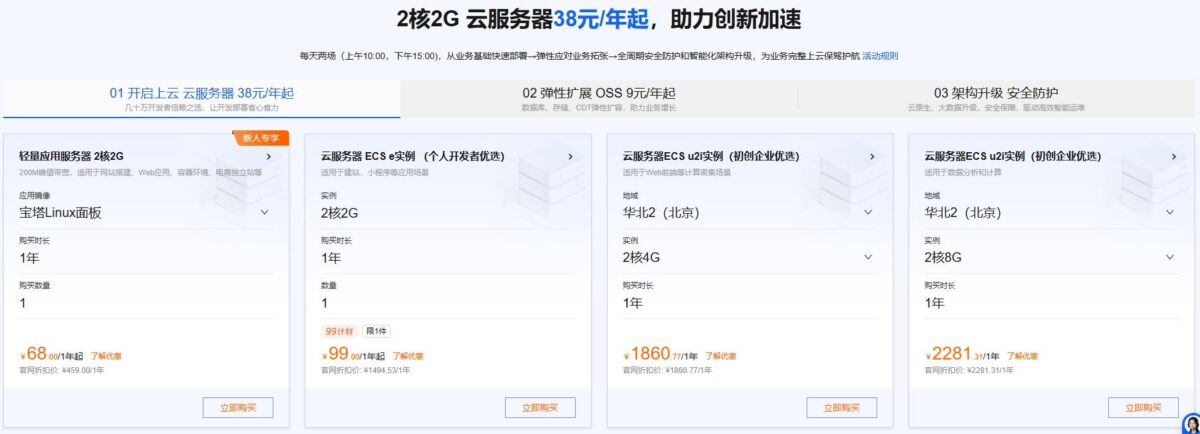Click the arrow beside 云服务器 ECS e实例 title
Viewport: 1200px width, 434px height.
[570, 156]
